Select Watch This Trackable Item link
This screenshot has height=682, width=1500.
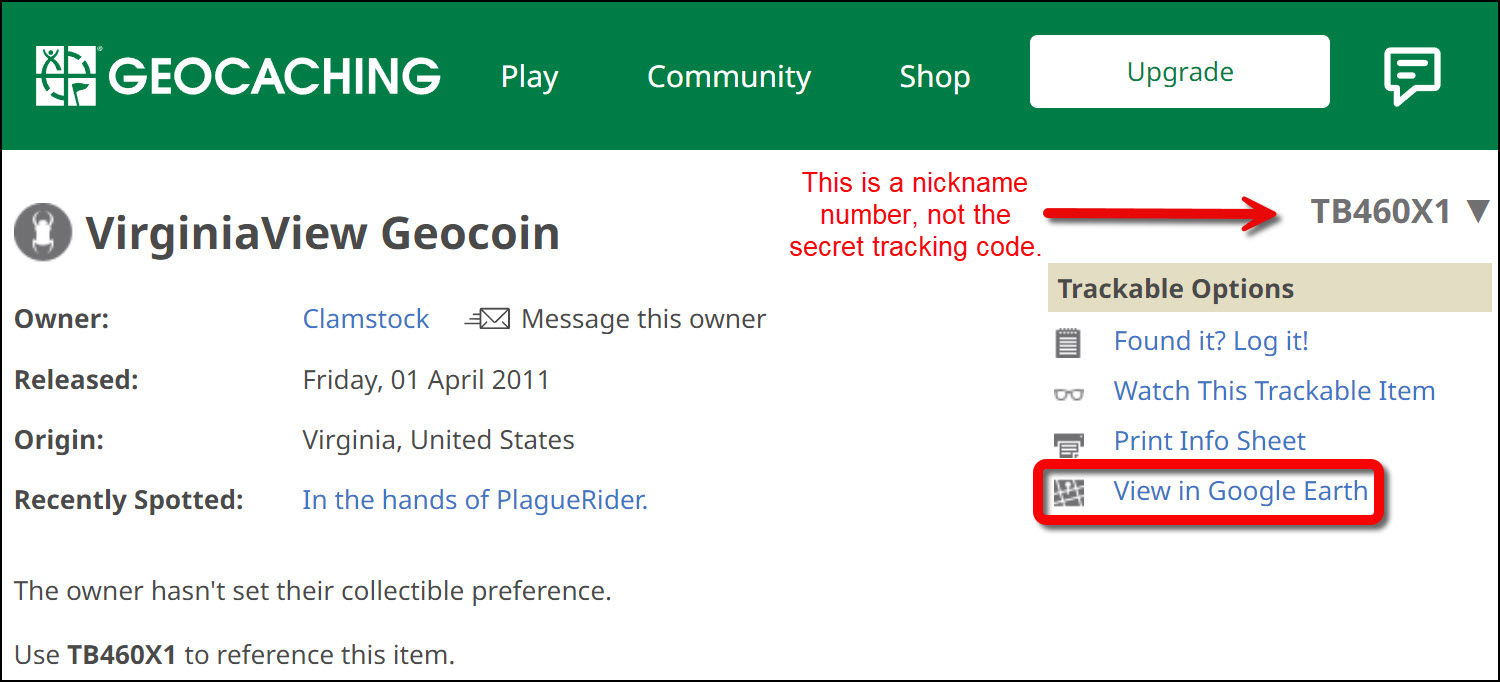click(x=1274, y=391)
